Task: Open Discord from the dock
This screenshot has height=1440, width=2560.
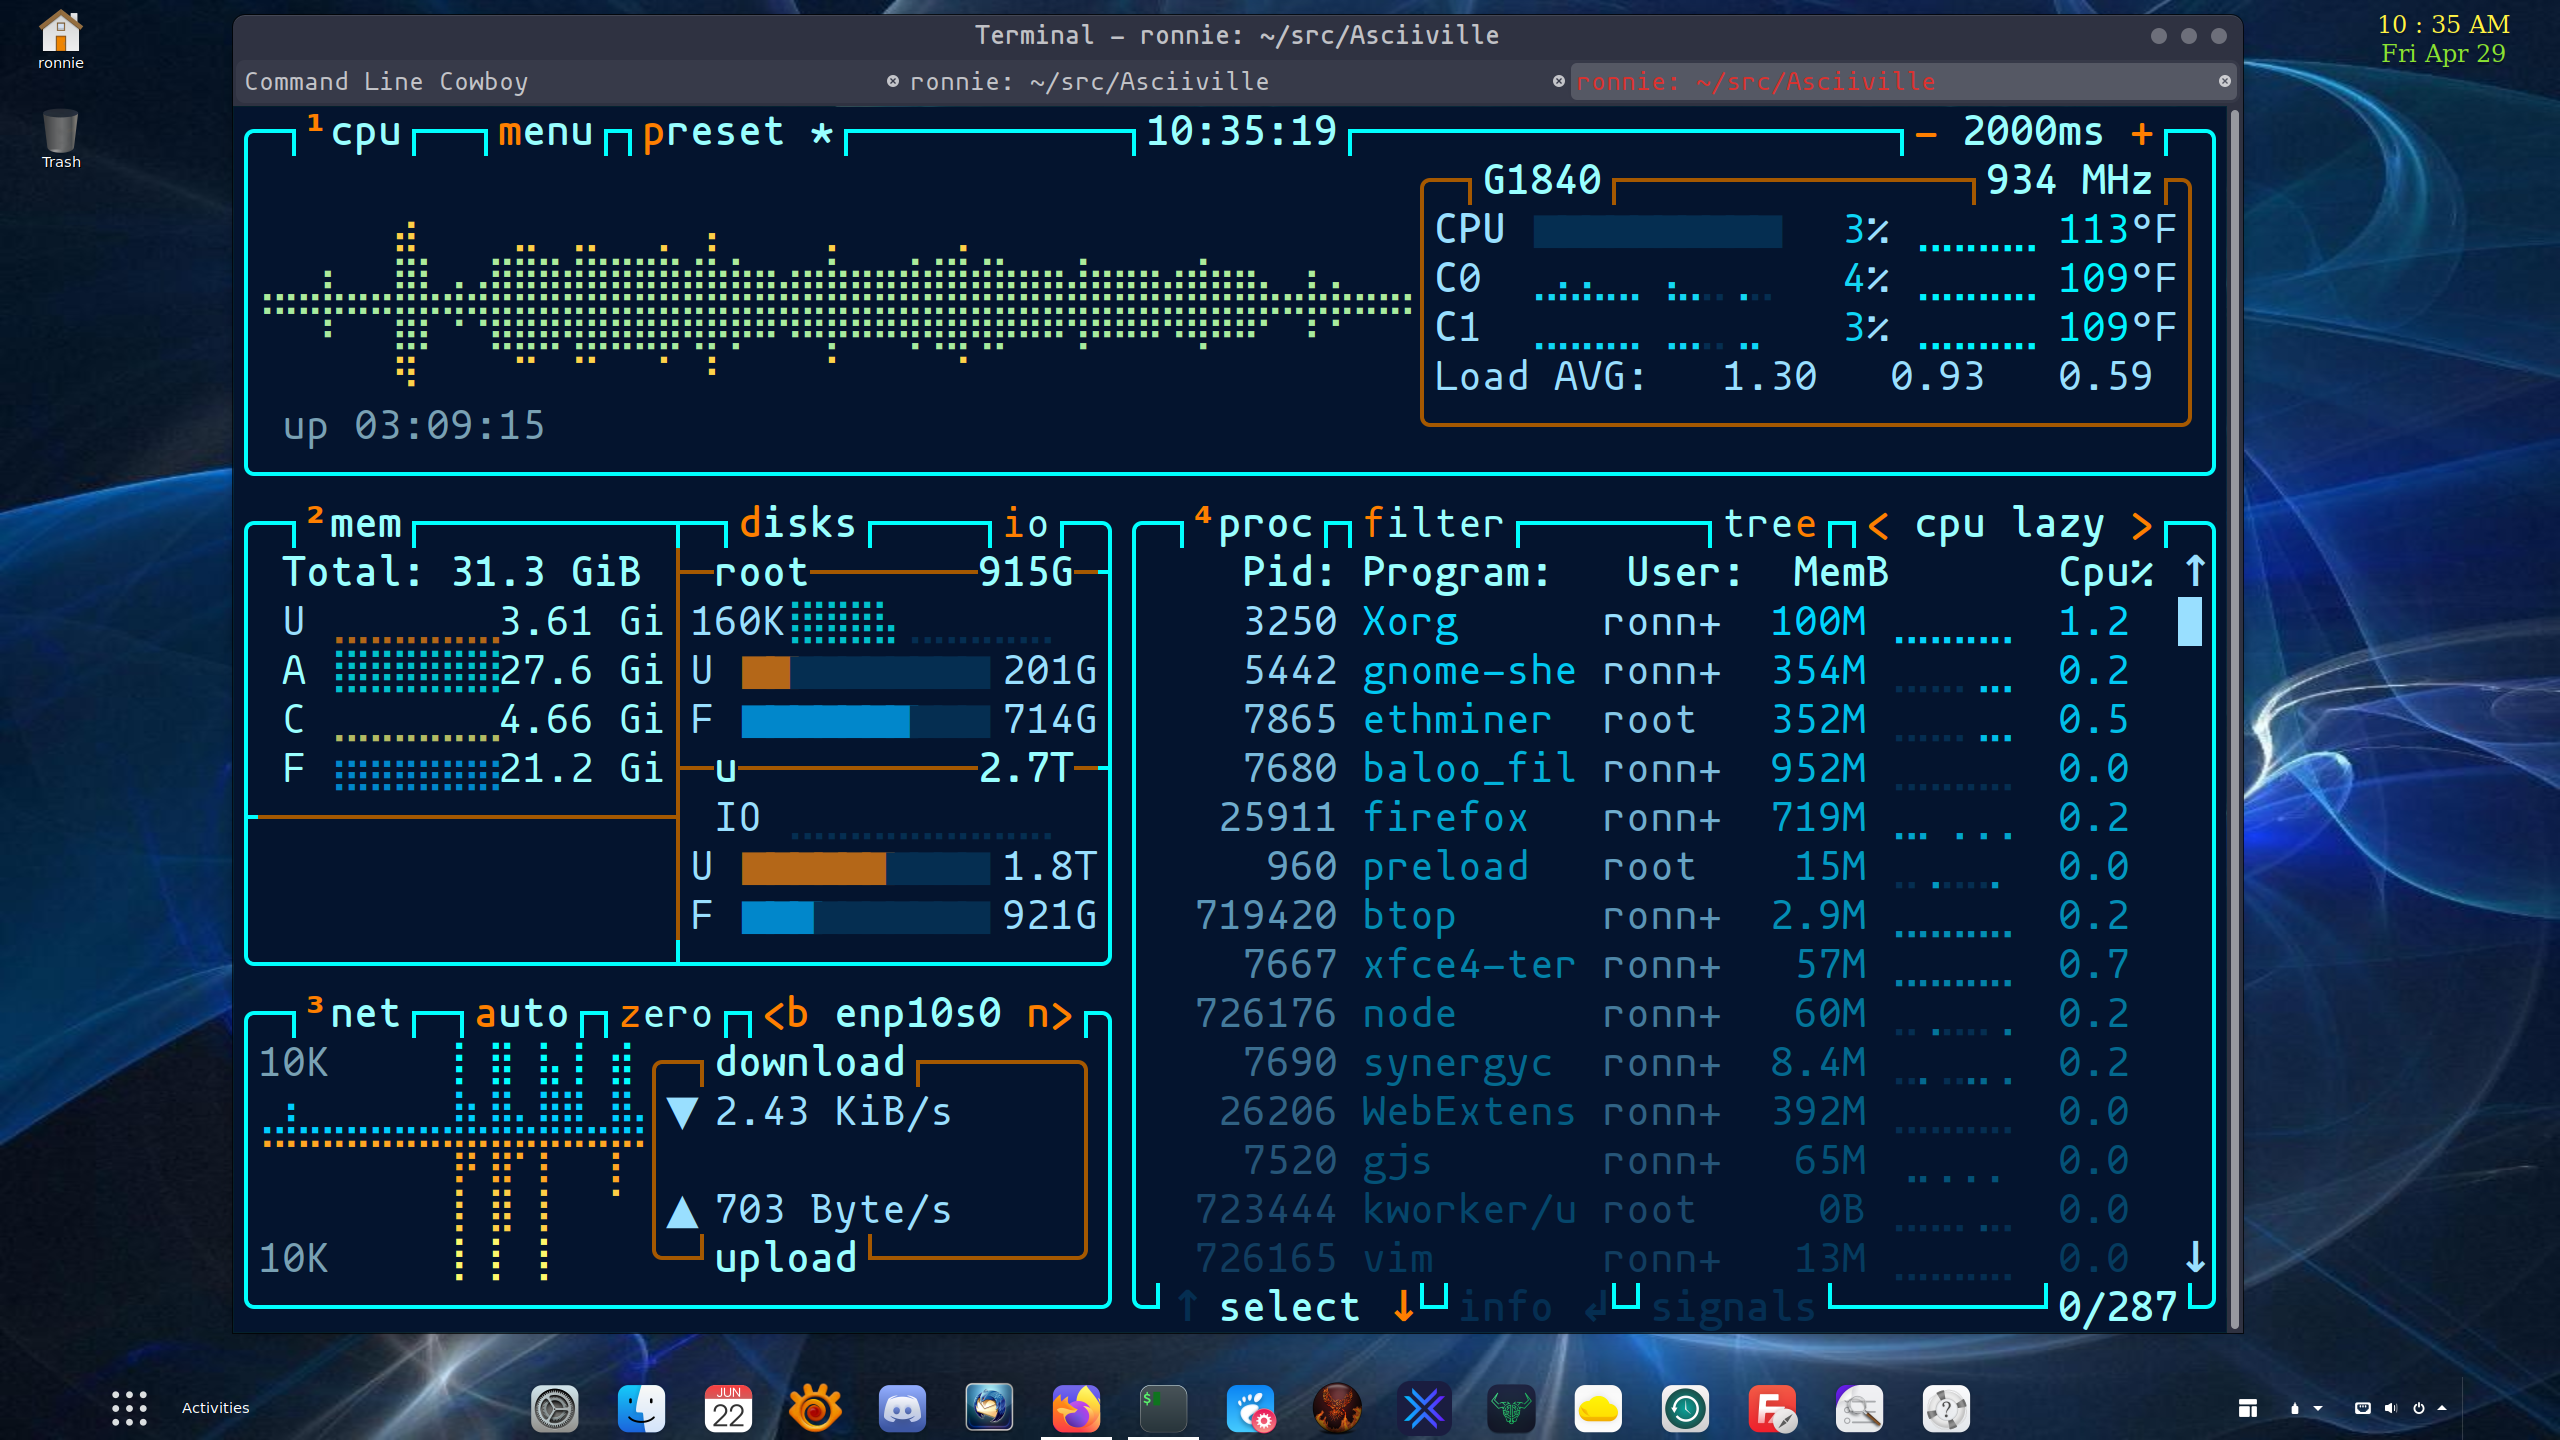Action: point(902,1409)
